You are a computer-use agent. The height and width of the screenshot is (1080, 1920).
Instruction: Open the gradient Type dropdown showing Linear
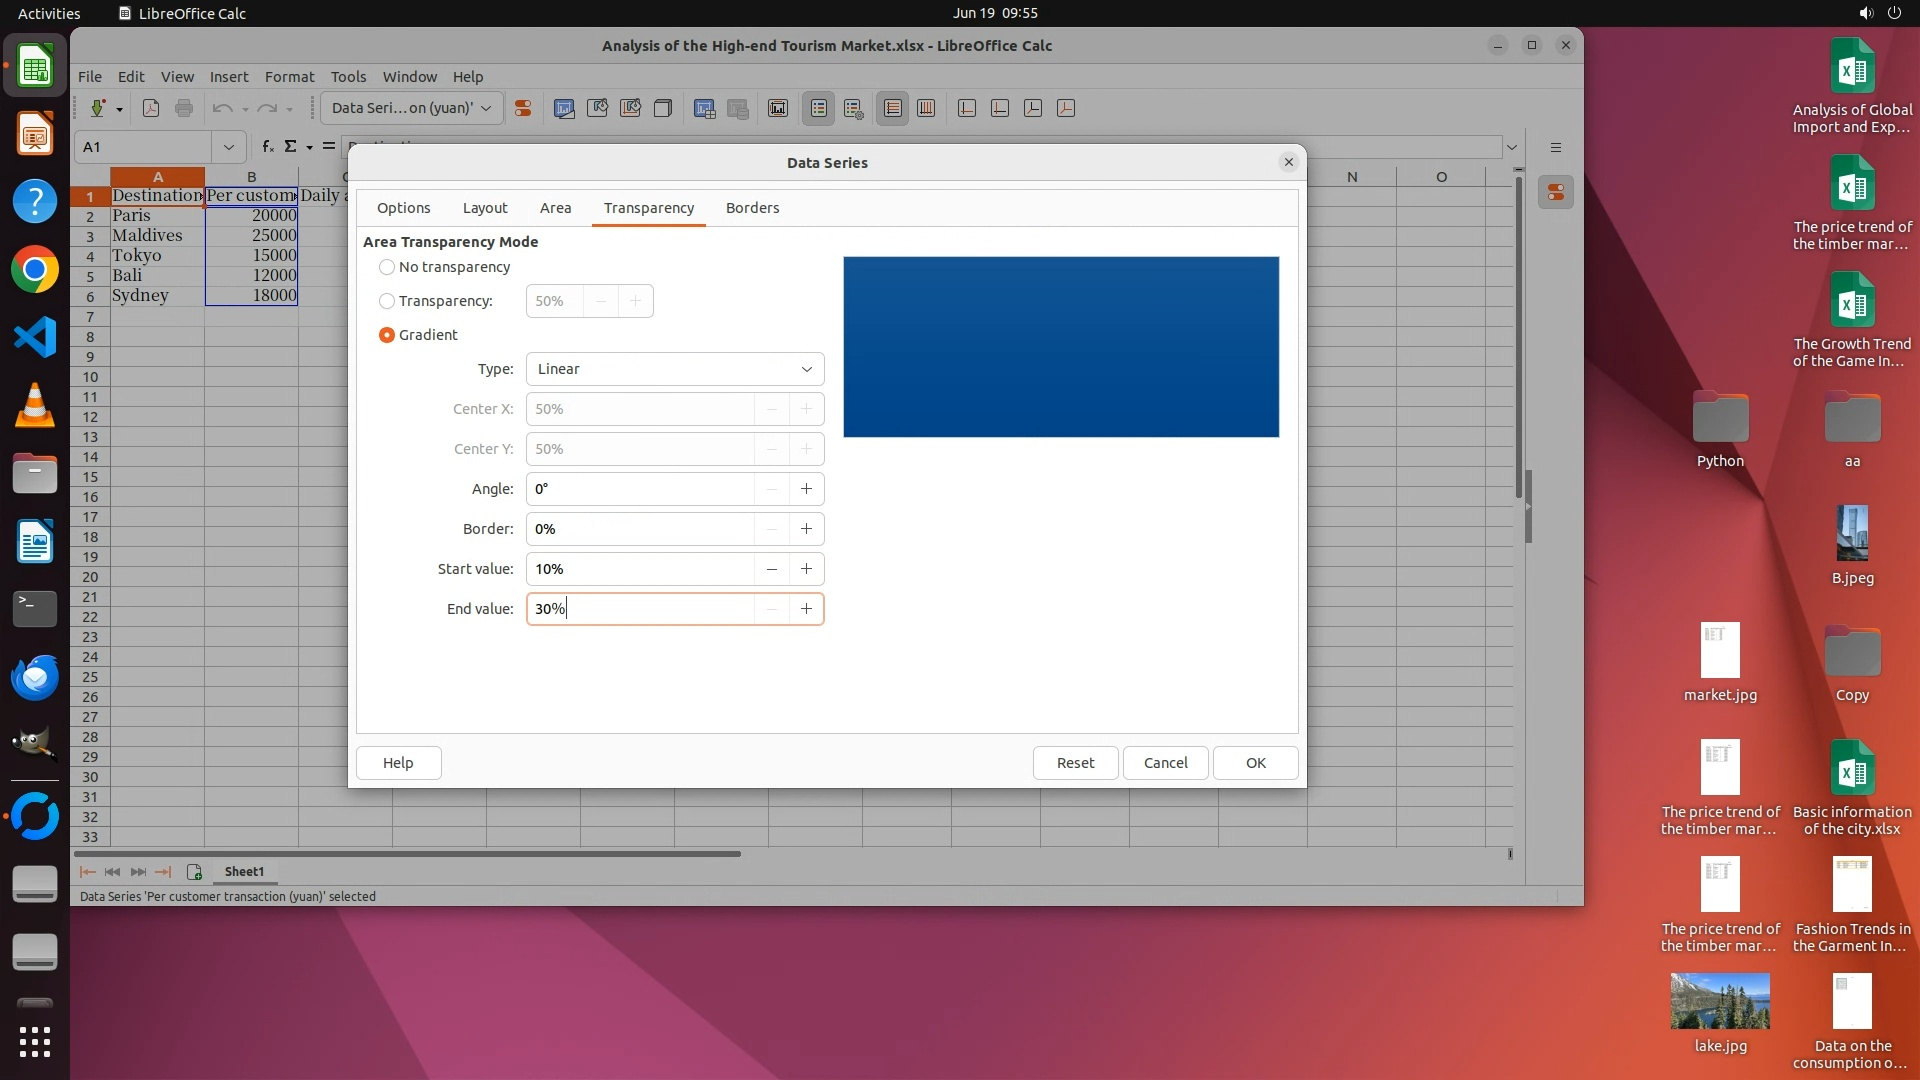[x=675, y=369]
